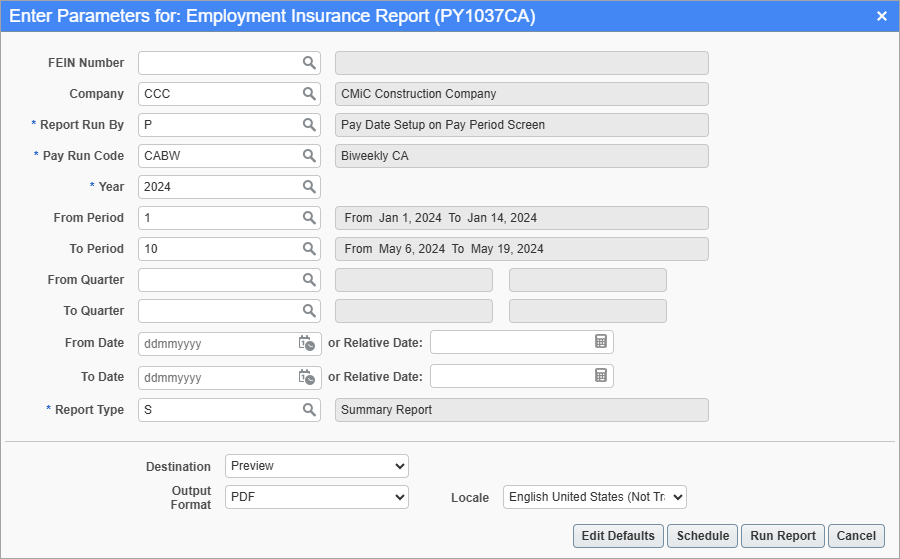Open FEIN Number lookup search icon

click(x=309, y=63)
